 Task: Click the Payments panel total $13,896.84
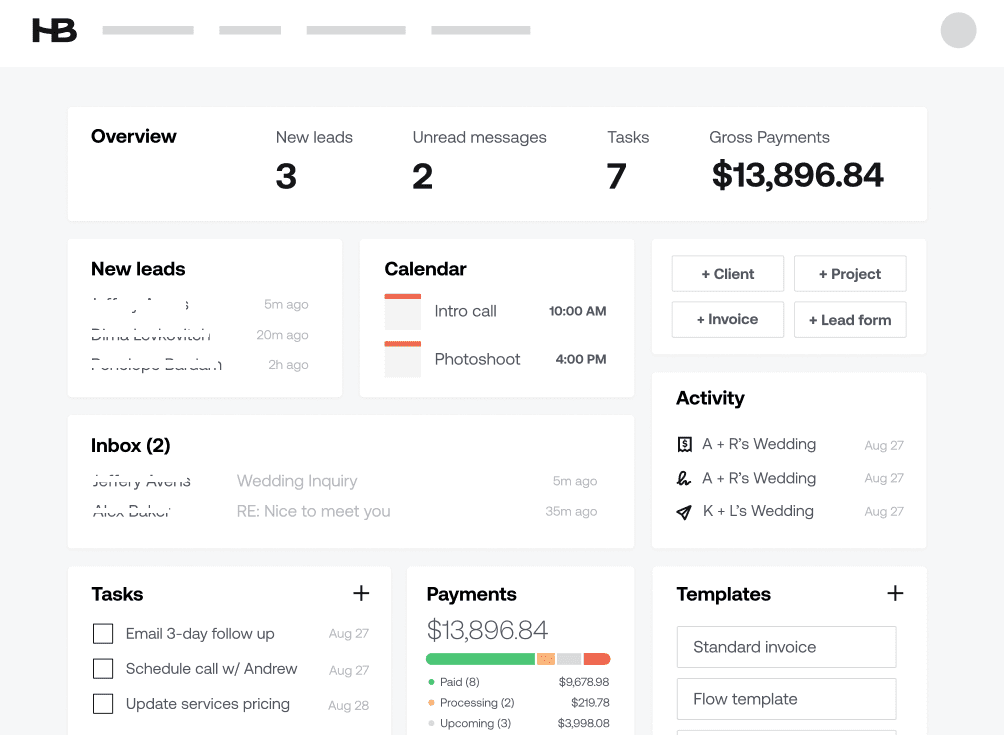487,631
